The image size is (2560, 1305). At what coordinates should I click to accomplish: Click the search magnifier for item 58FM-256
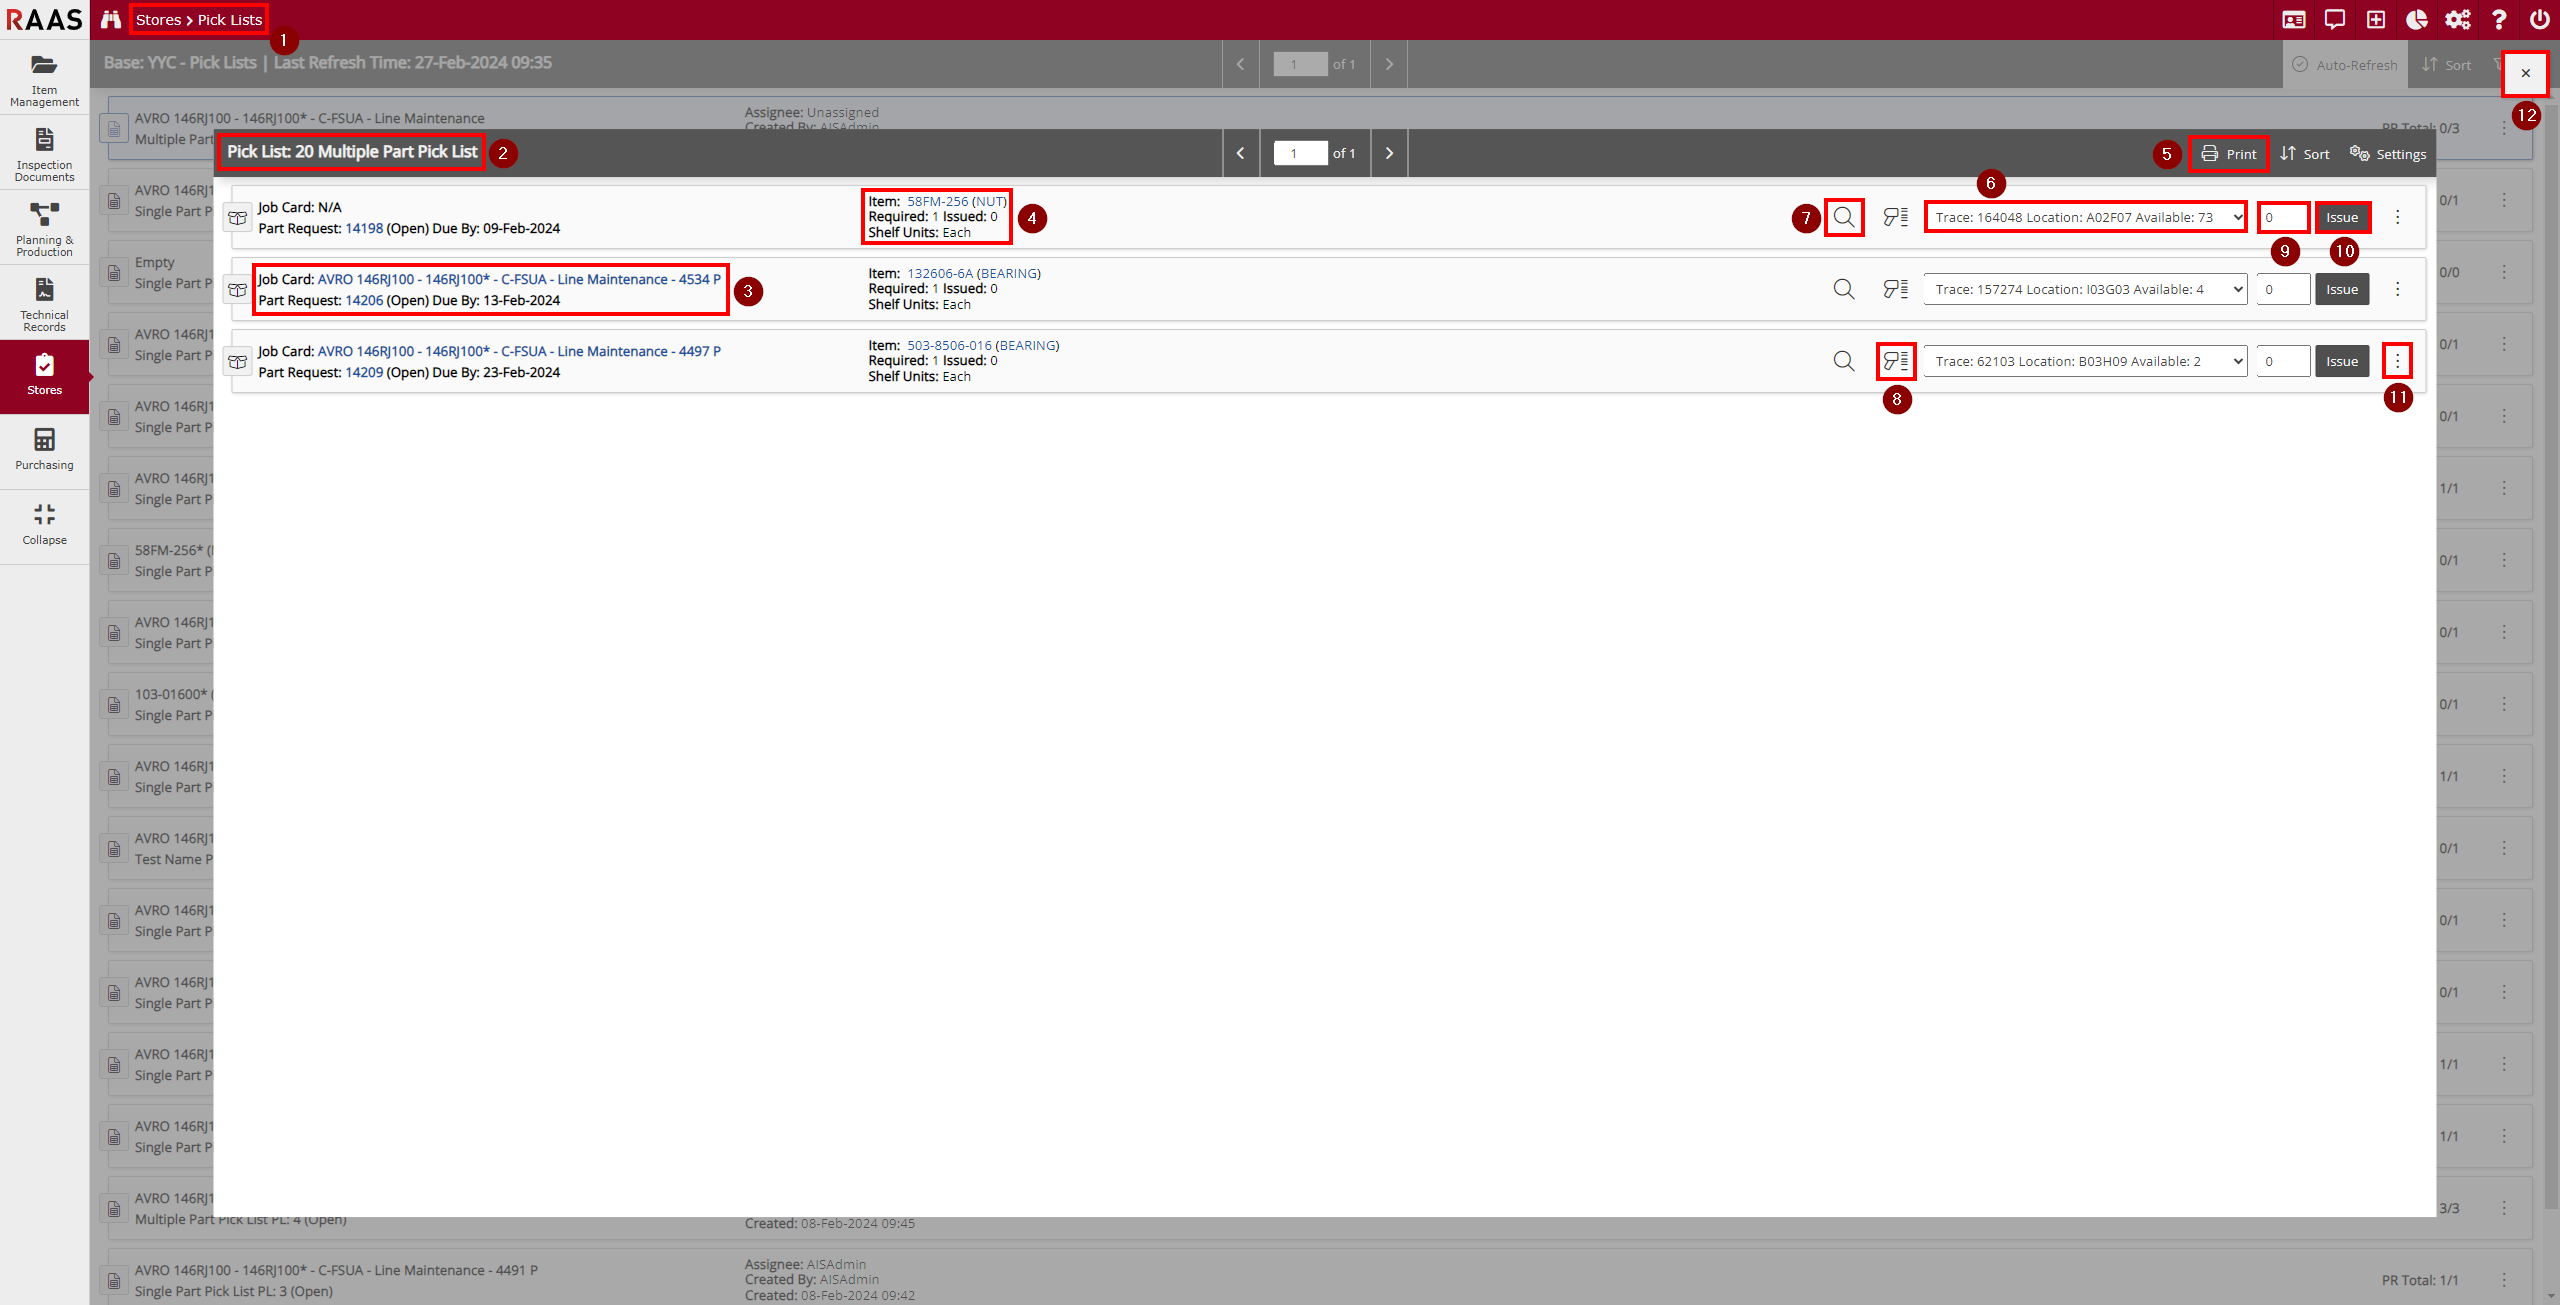tap(1844, 217)
